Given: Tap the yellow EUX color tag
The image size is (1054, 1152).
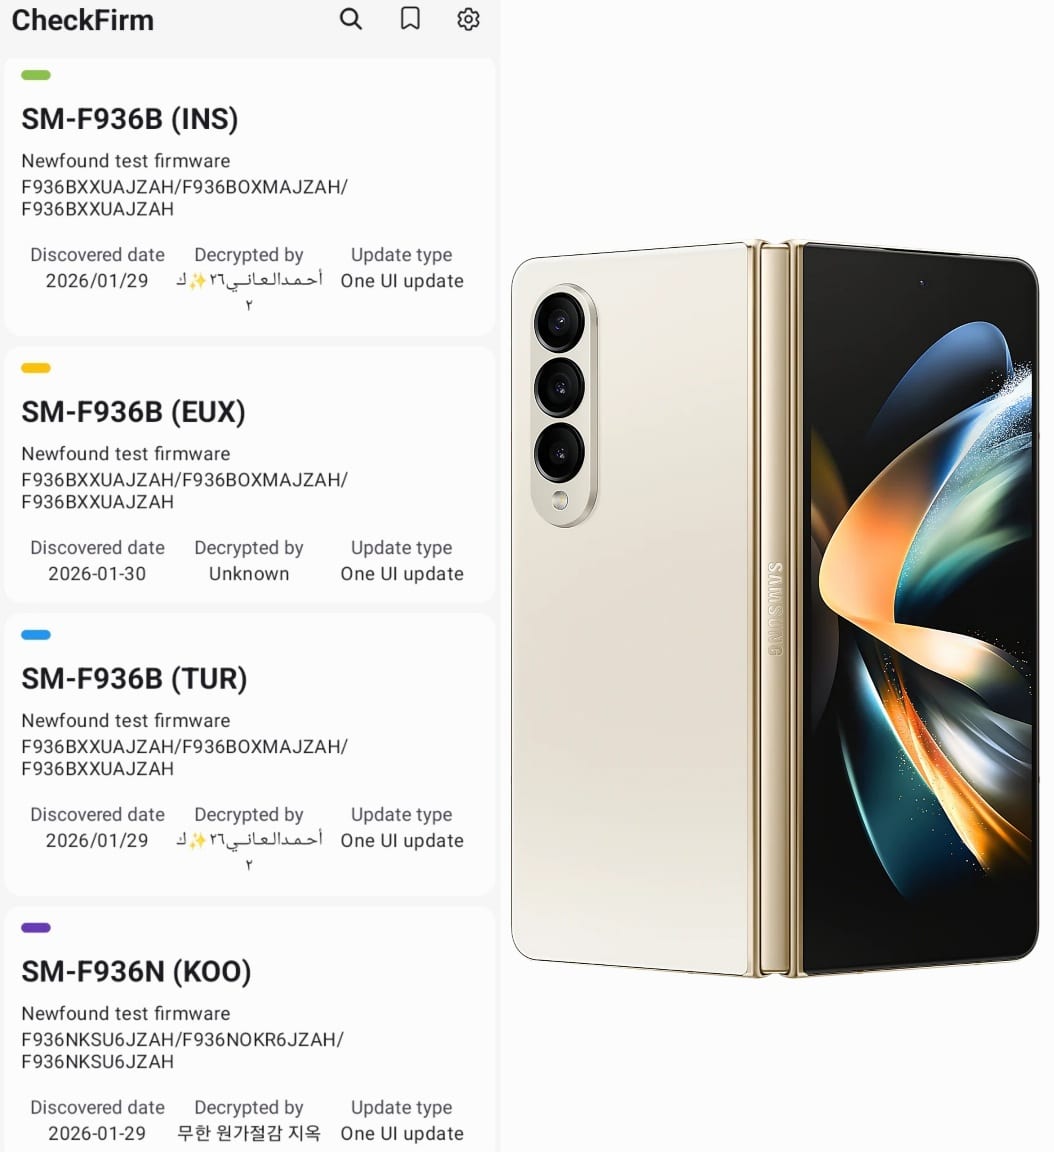Looking at the screenshot, I should tap(36, 368).
